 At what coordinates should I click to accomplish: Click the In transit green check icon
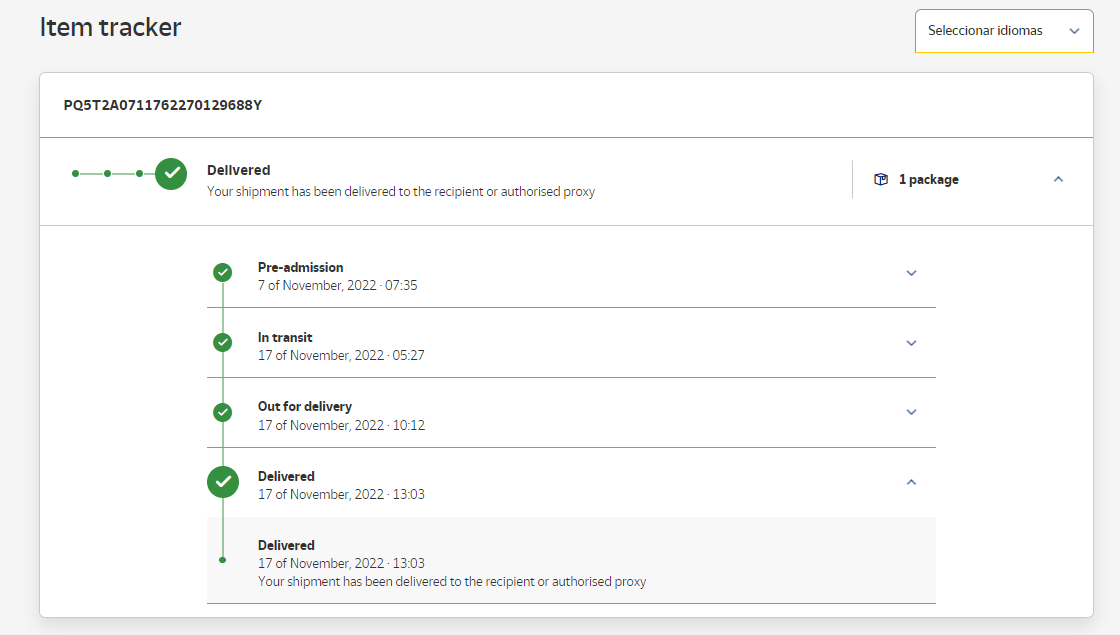(223, 342)
